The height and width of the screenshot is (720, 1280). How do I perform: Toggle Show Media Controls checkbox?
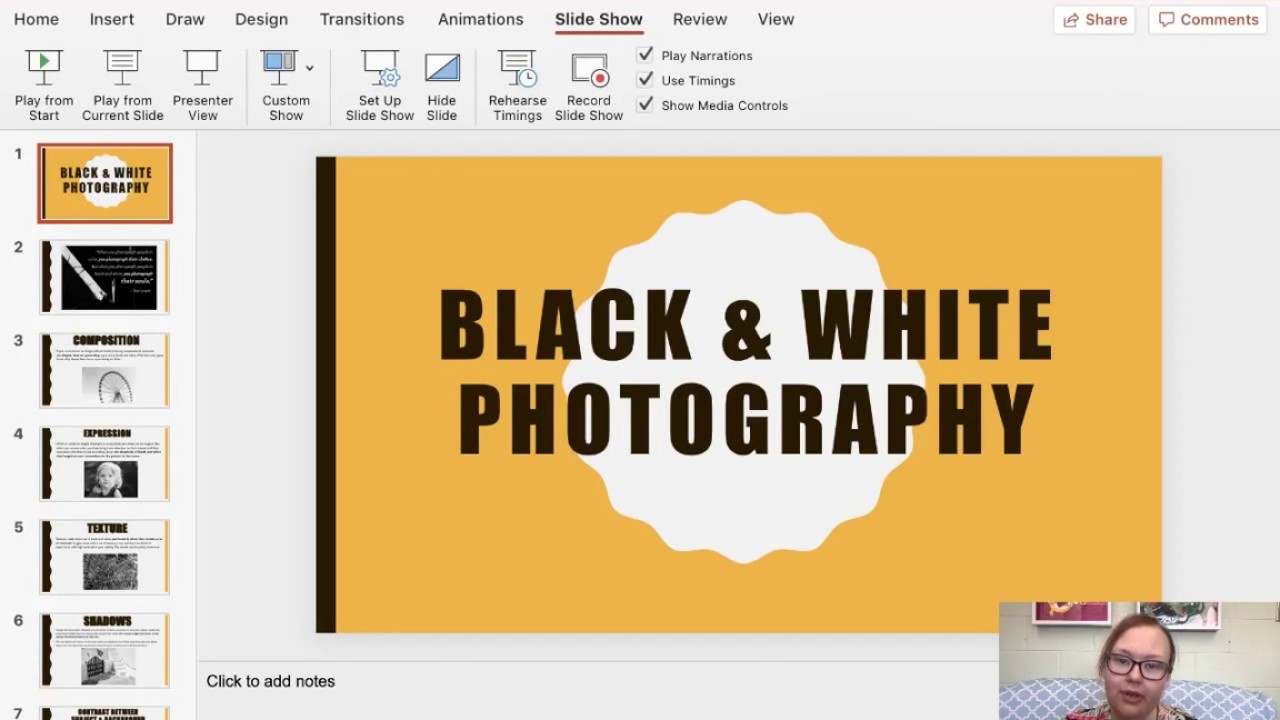[x=645, y=104]
